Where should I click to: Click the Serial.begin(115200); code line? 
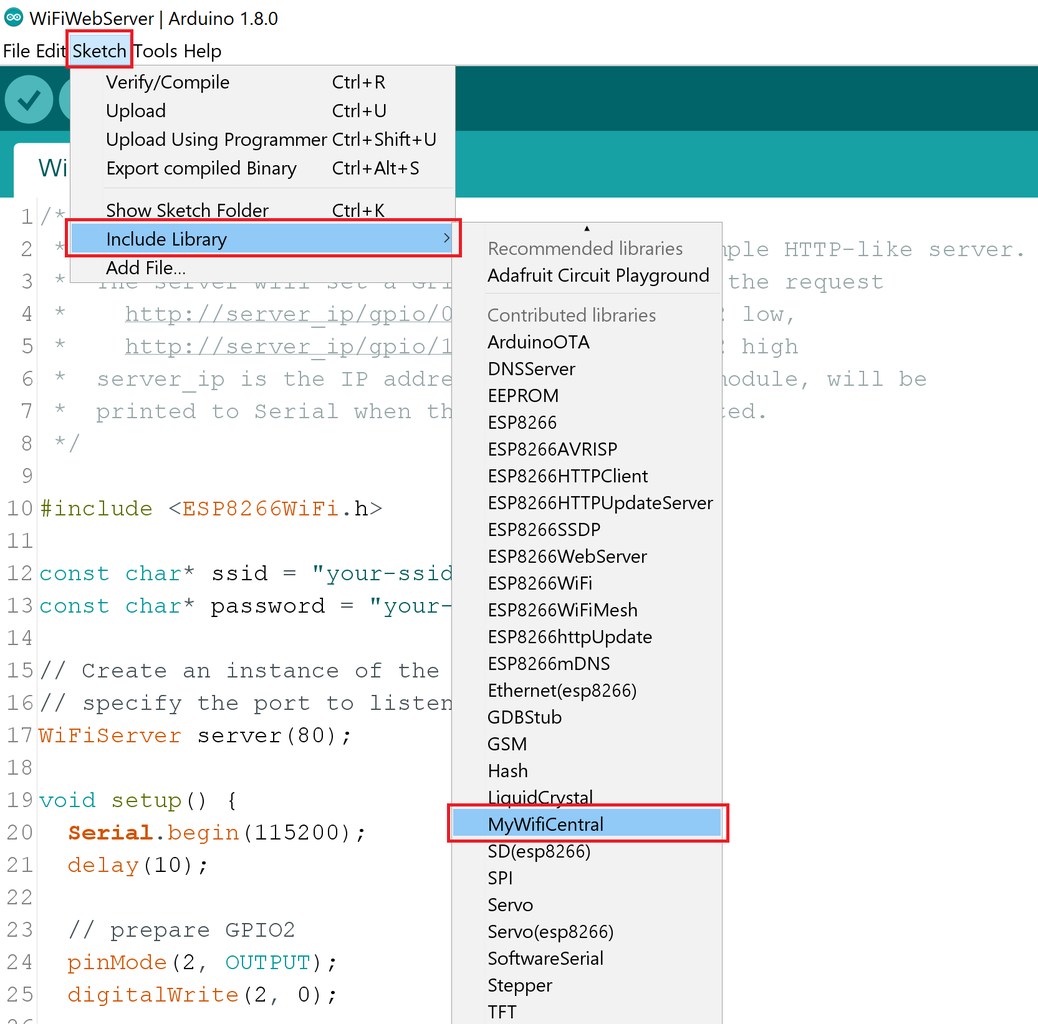(x=216, y=833)
